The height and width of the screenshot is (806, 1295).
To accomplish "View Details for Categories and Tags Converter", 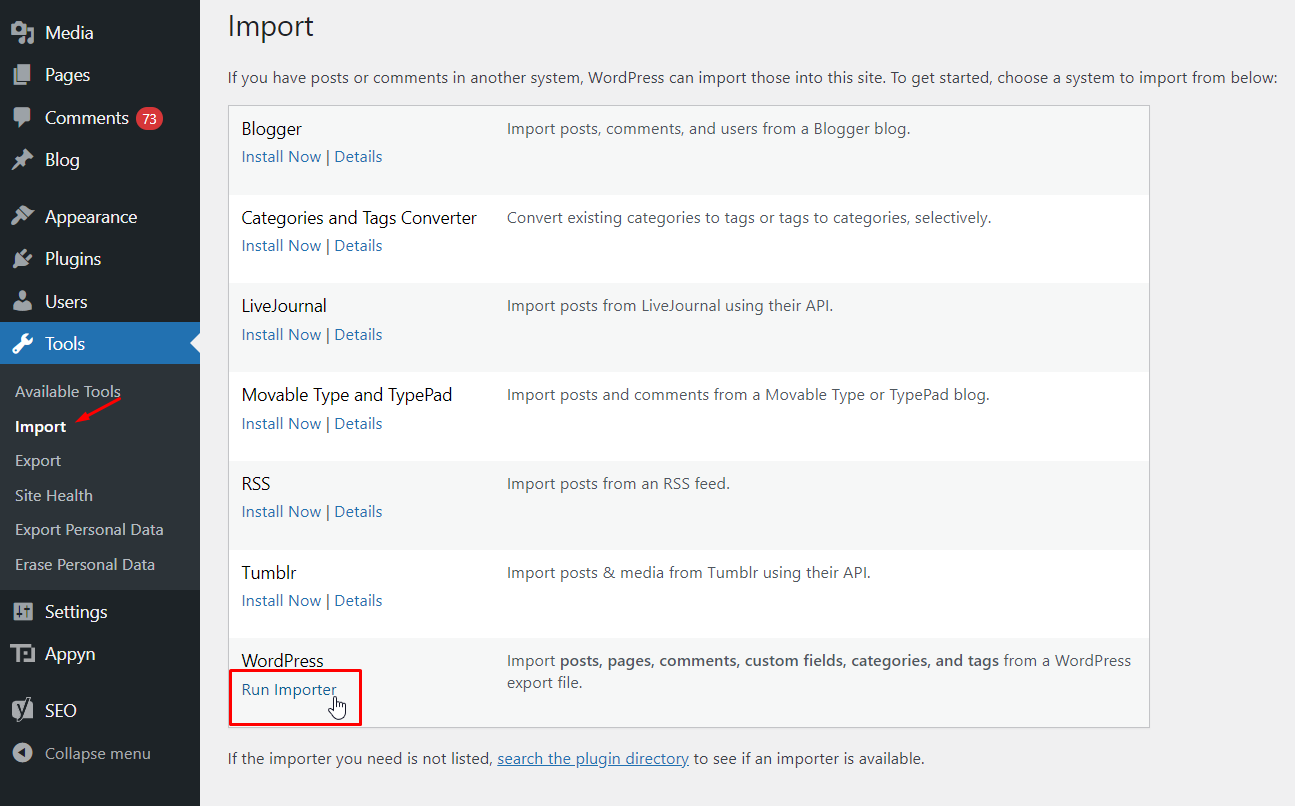I will pyautogui.click(x=358, y=246).
